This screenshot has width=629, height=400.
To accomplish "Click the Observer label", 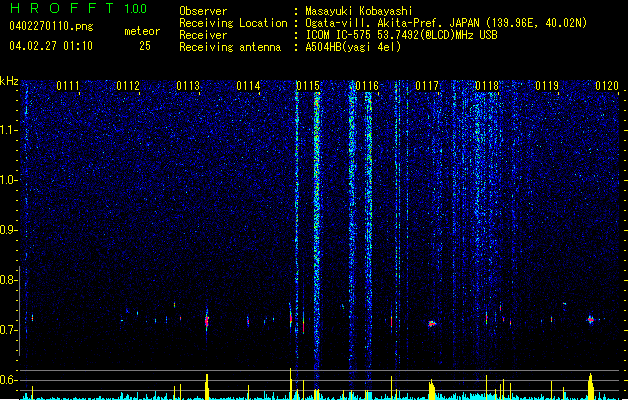I will tap(203, 11).
